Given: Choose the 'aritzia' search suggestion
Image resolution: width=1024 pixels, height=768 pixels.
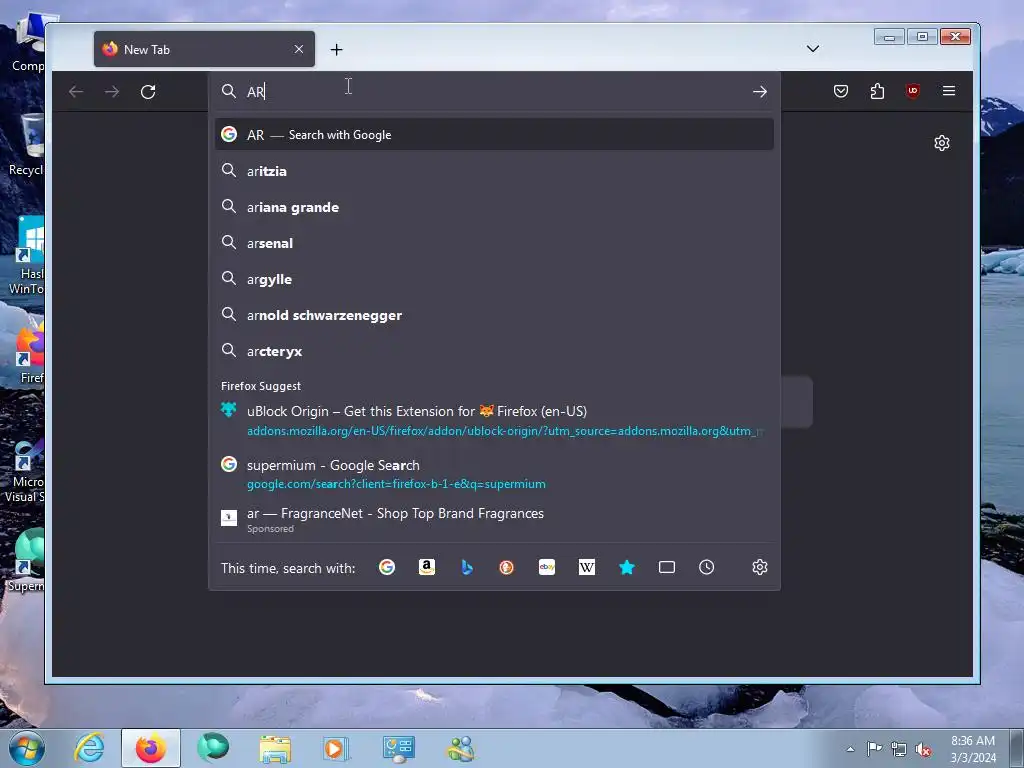Looking at the screenshot, I should pyautogui.click(x=494, y=171).
